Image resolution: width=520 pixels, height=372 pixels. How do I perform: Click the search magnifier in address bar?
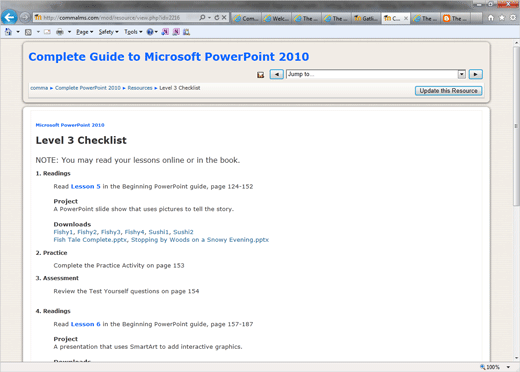202,18
